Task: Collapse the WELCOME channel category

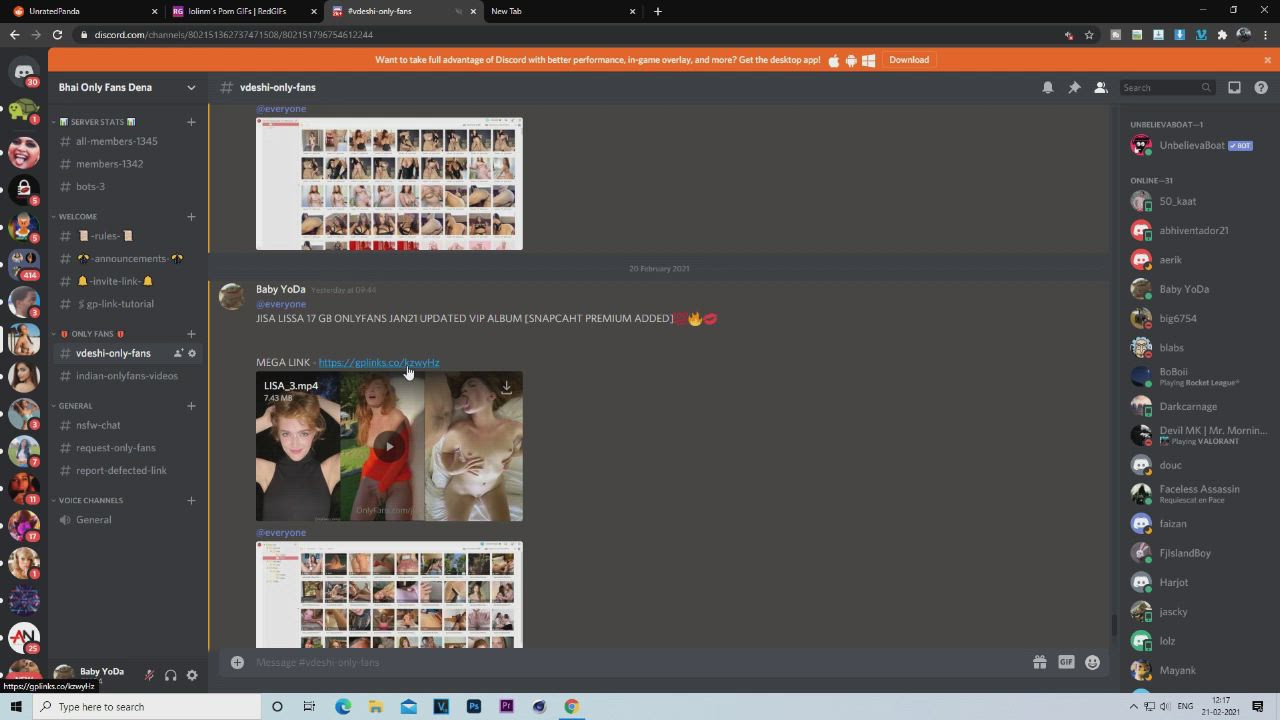Action: click(x=78, y=216)
